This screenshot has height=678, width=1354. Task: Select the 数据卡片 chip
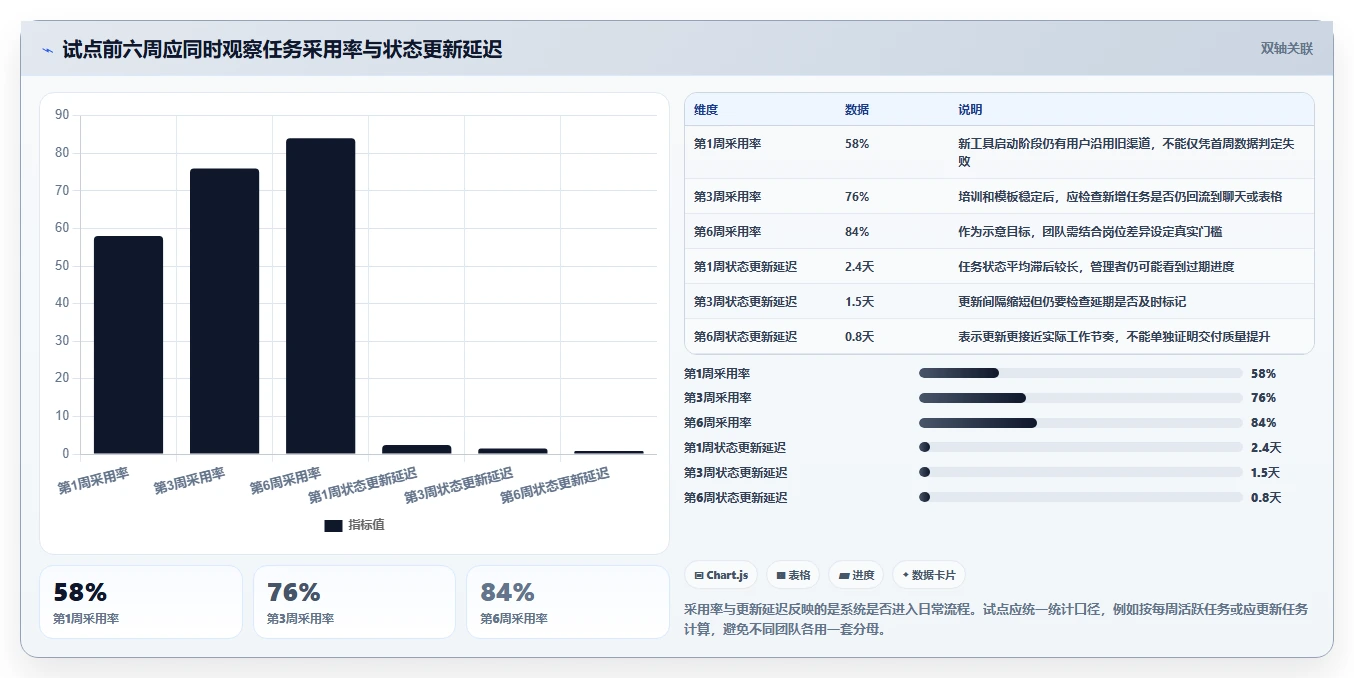pos(929,575)
